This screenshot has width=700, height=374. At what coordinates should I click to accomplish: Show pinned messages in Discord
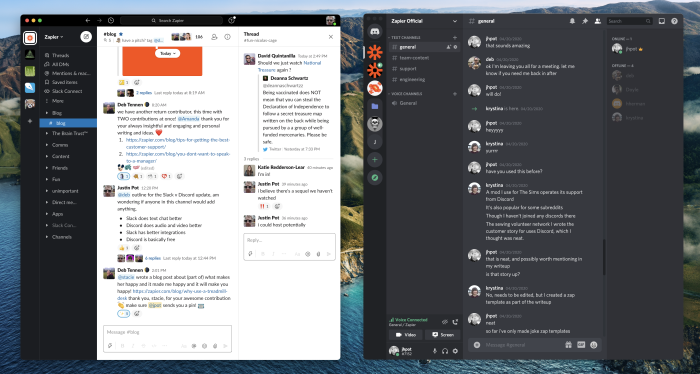click(585, 21)
